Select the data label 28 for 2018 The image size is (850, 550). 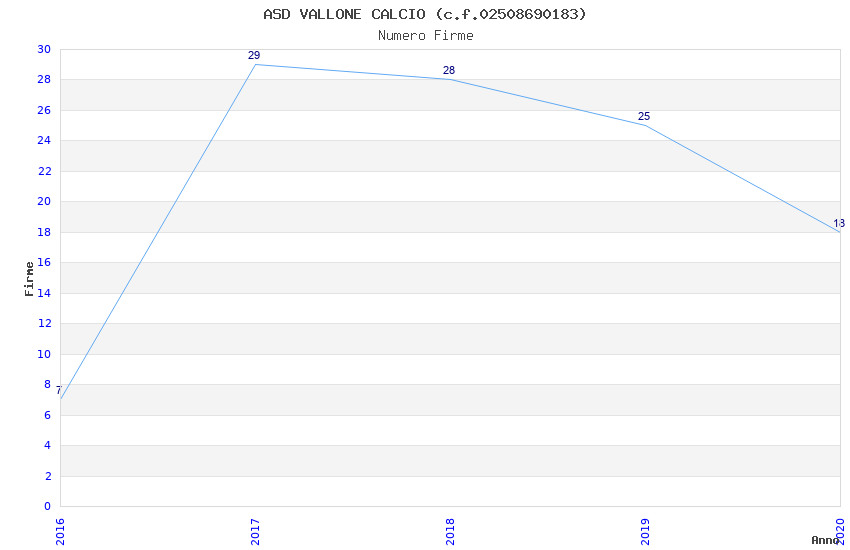point(449,70)
